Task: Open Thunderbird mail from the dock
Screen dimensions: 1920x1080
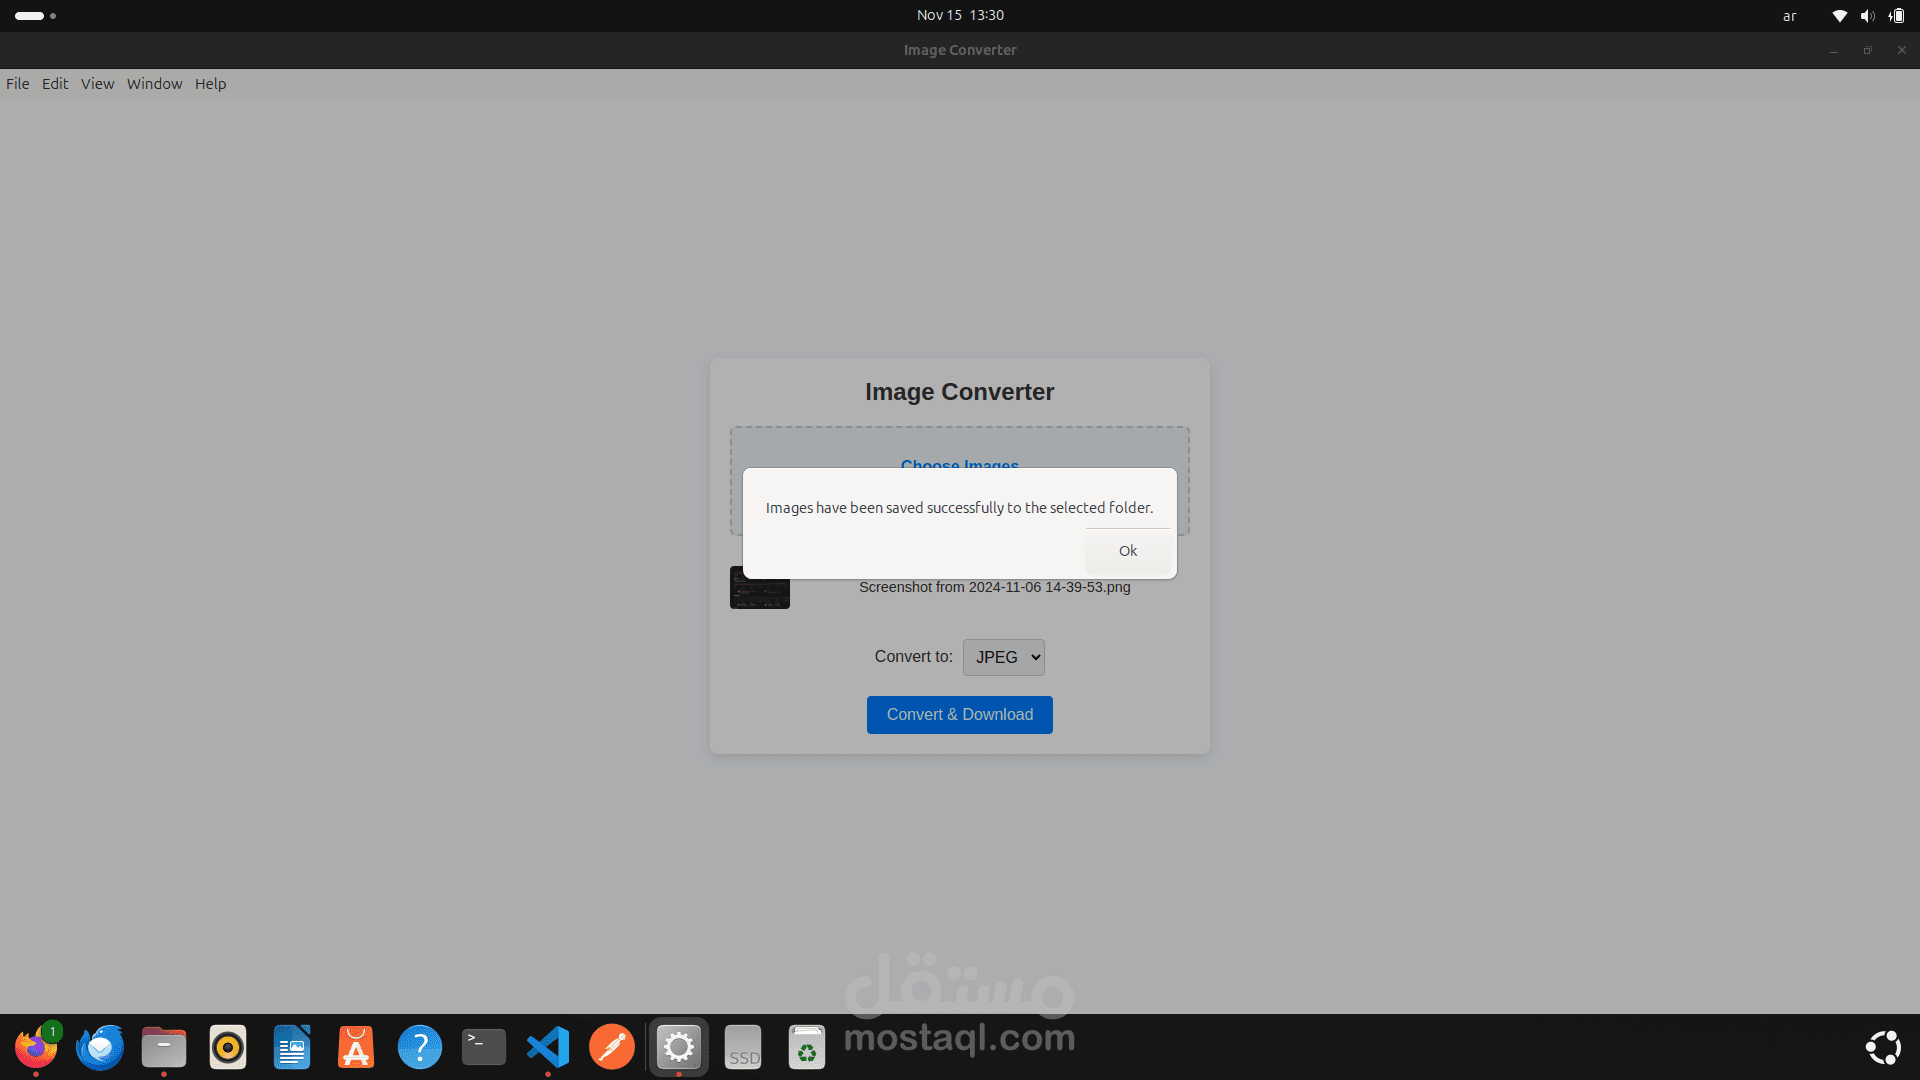Action: [x=100, y=1047]
